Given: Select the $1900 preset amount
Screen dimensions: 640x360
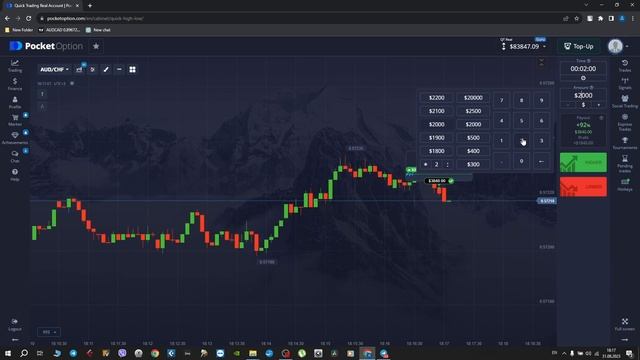Looking at the screenshot, I should [436, 138].
